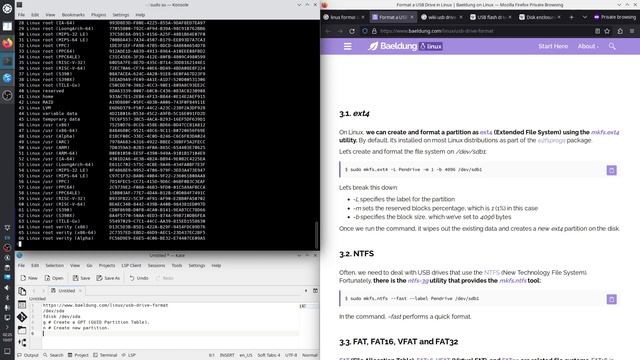Switch to 'Disk enclosure' Firefox tab
Viewport: 640px width, 360px height.
coord(540,17)
